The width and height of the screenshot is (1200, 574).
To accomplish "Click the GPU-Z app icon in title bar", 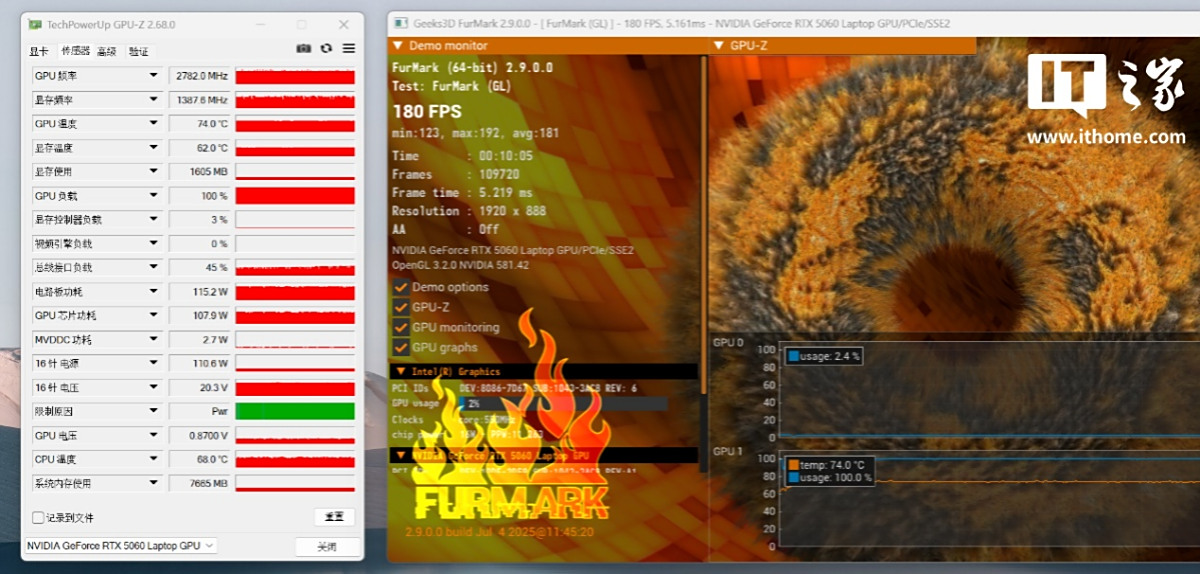I will point(35,24).
